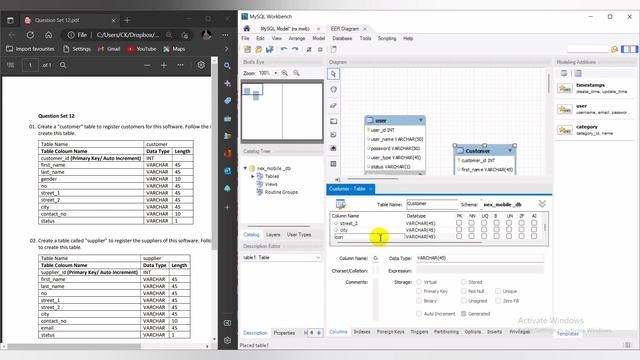The width and height of the screenshot is (640, 360).
Task: Check the Unique checkbox
Action: coord(498,291)
